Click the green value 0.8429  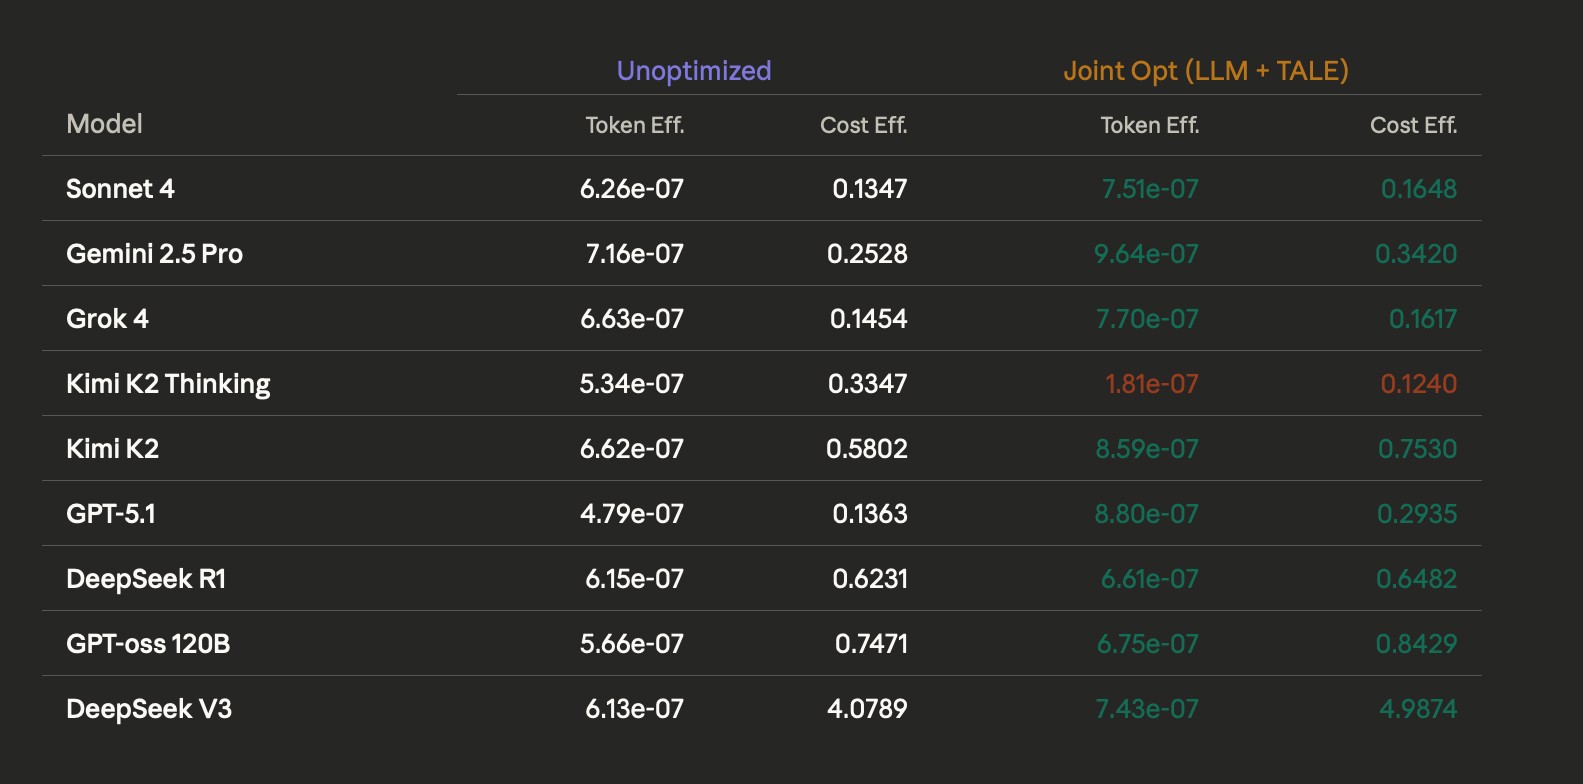pyautogui.click(x=1417, y=644)
